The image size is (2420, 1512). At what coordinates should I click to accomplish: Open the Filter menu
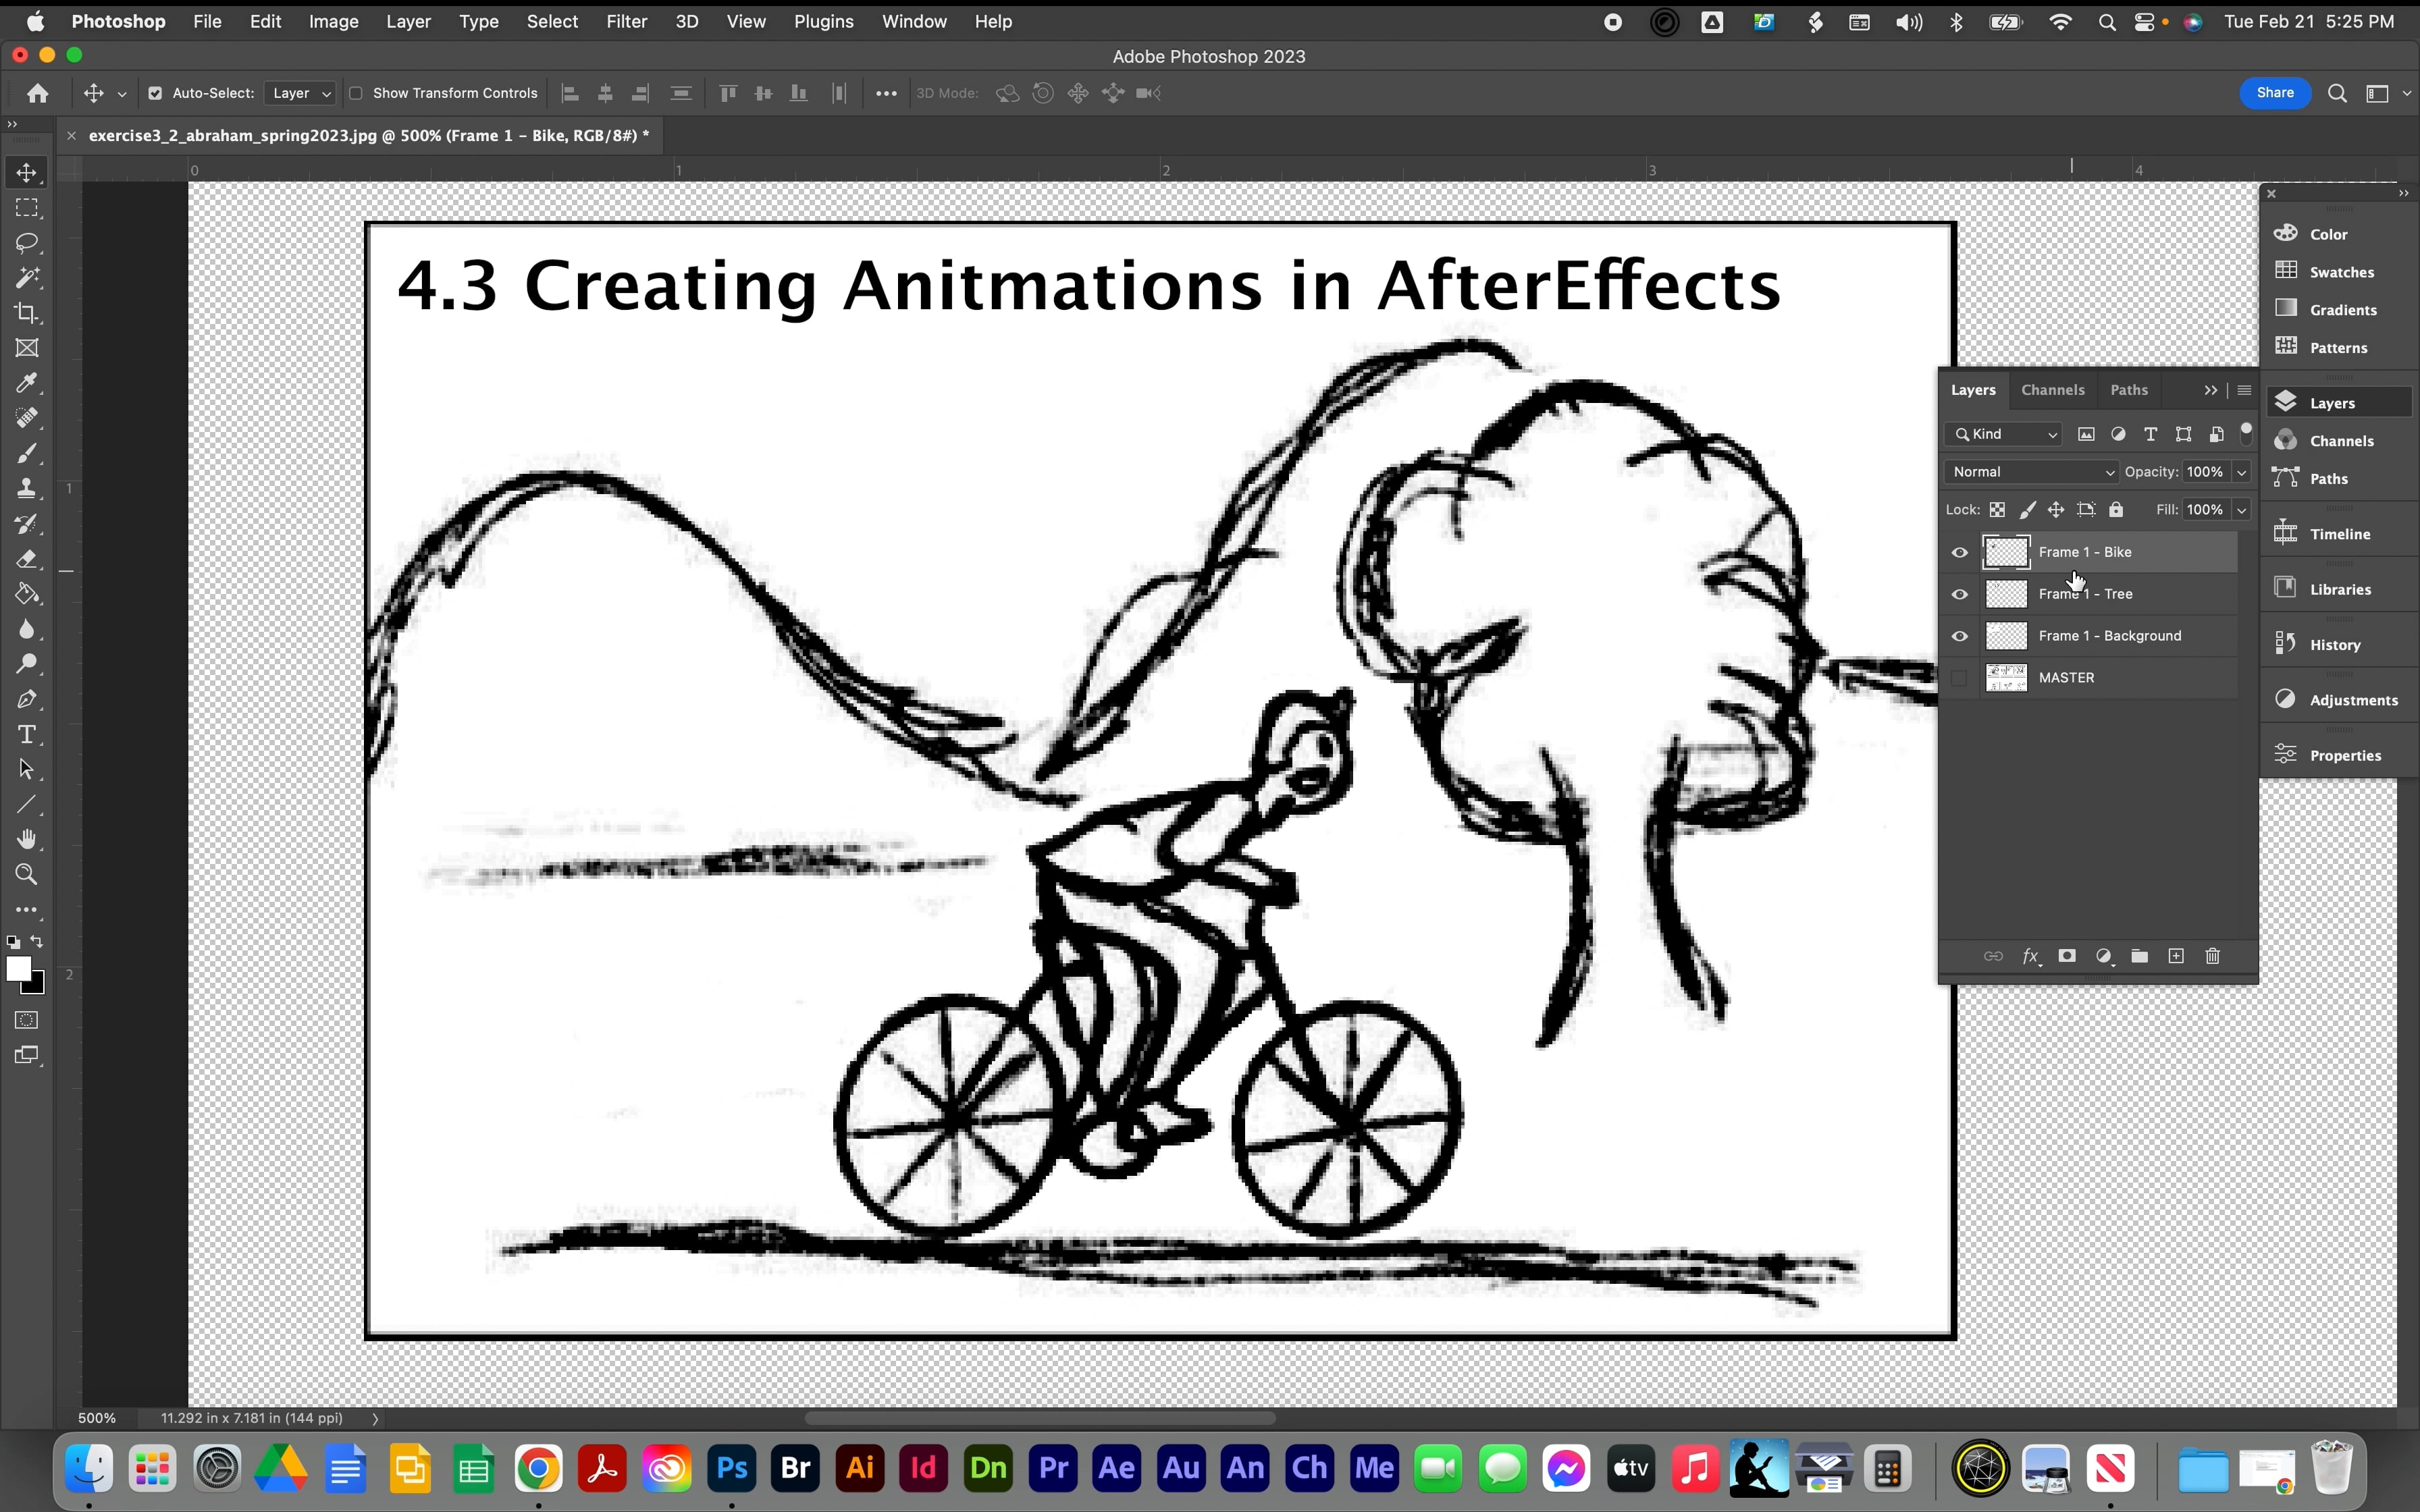[627, 21]
